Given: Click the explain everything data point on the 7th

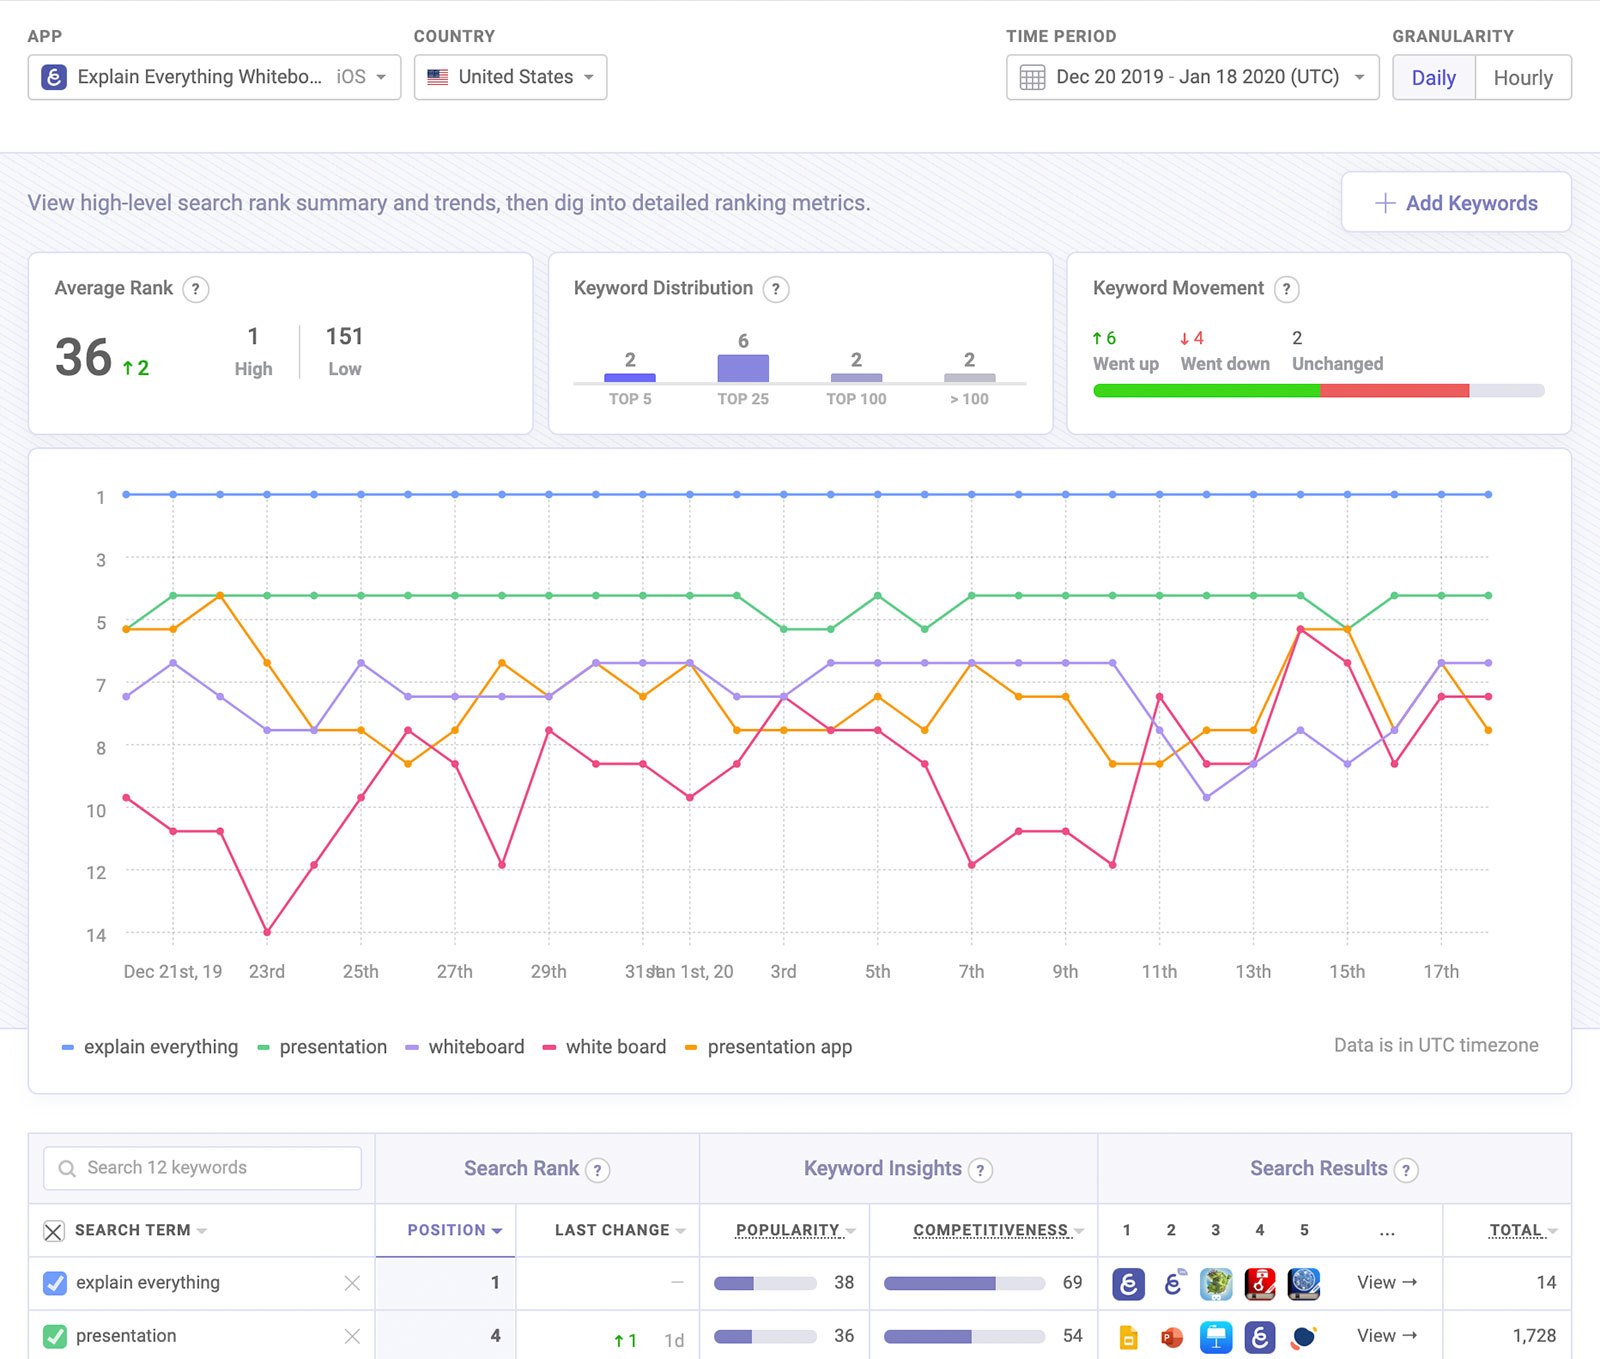Looking at the screenshot, I should (971, 494).
